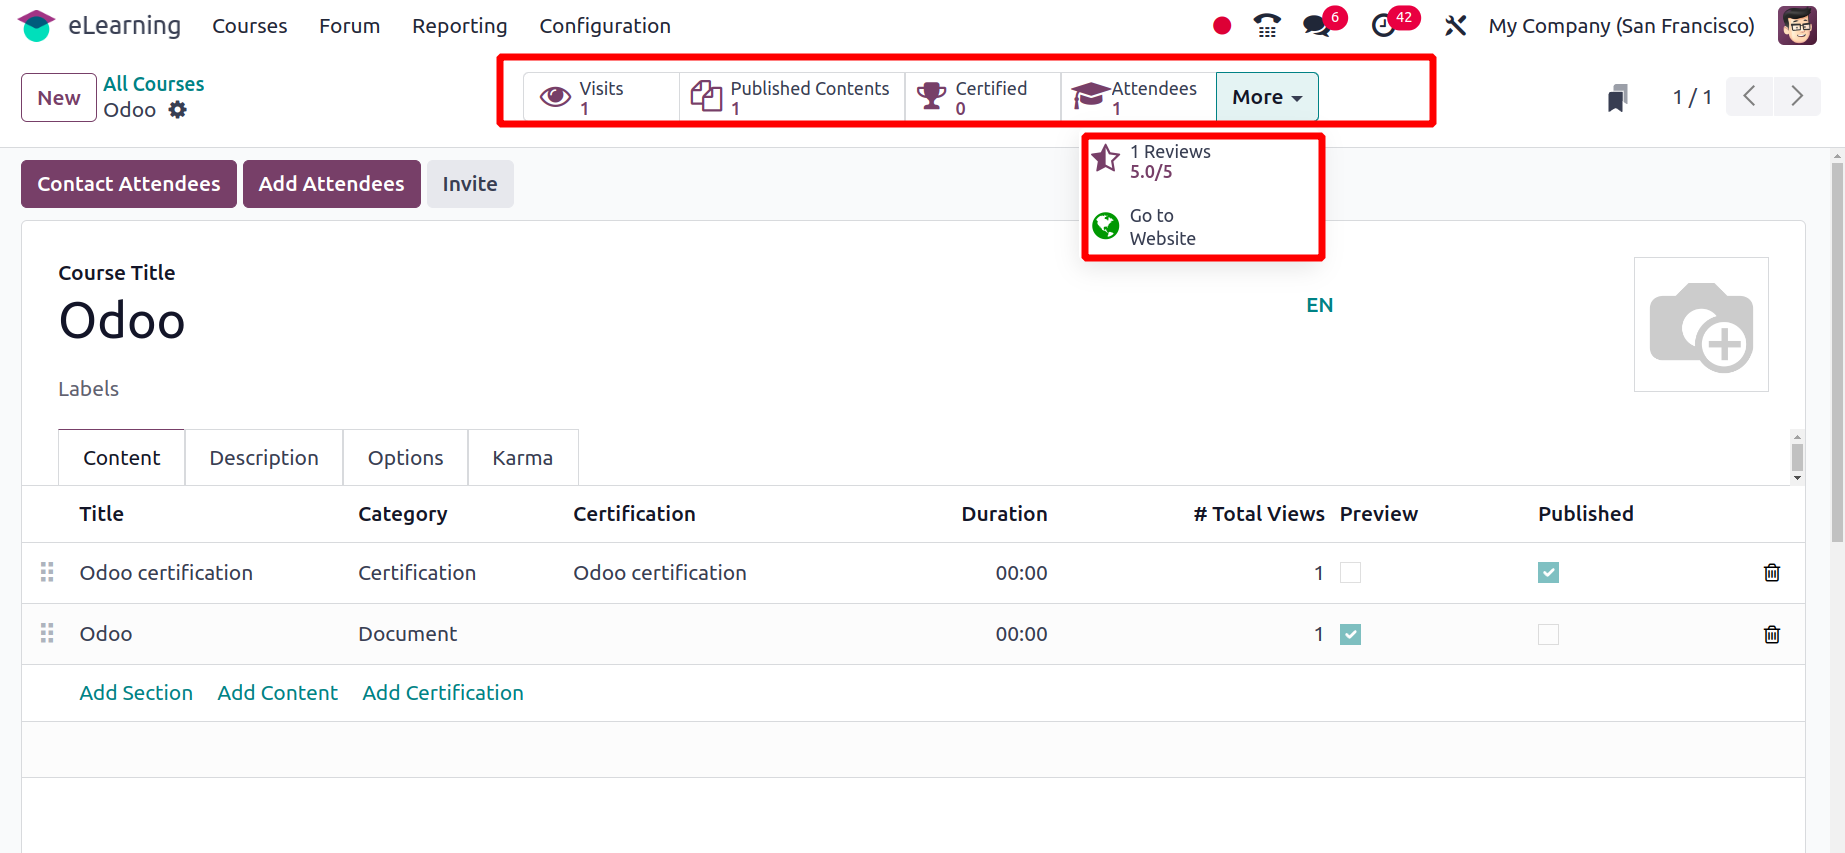This screenshot has height=853, width=1845.
Task: Click the Certification column header
Action: coord(634,514)
